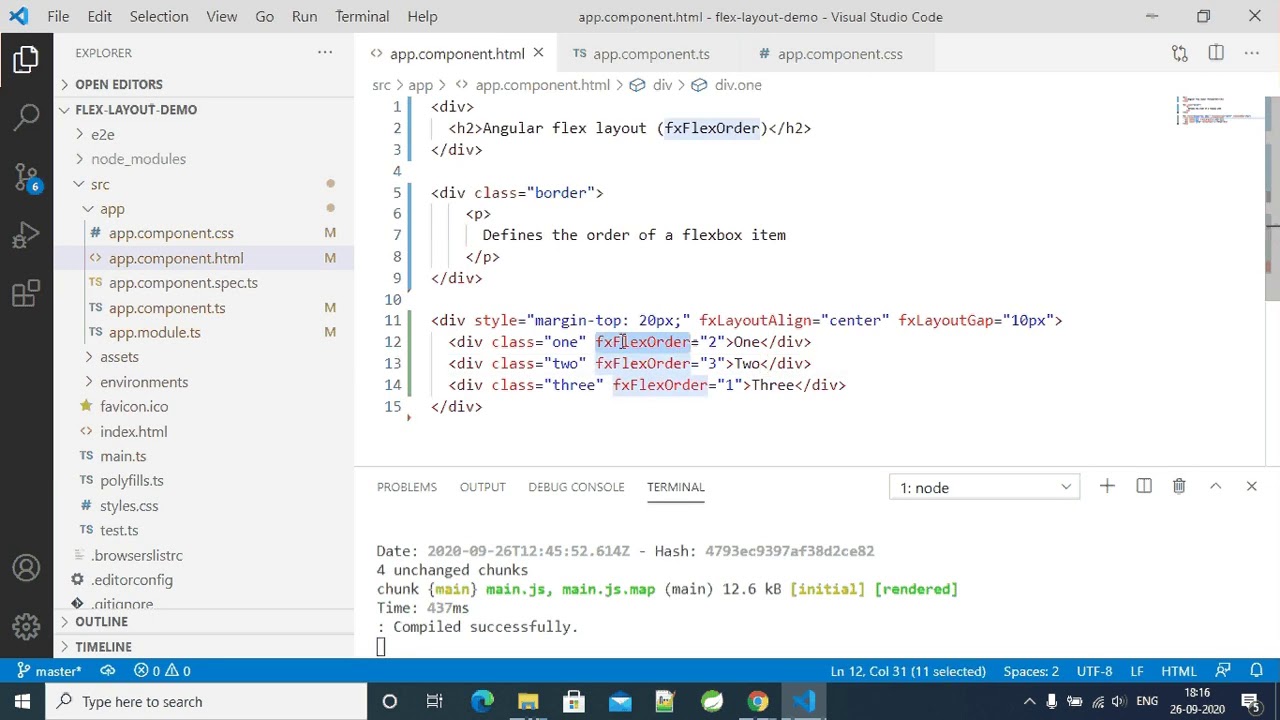Viewport: 1280px width, 720px height.
Task: Click the master branch status bar item
Action: 49,671
